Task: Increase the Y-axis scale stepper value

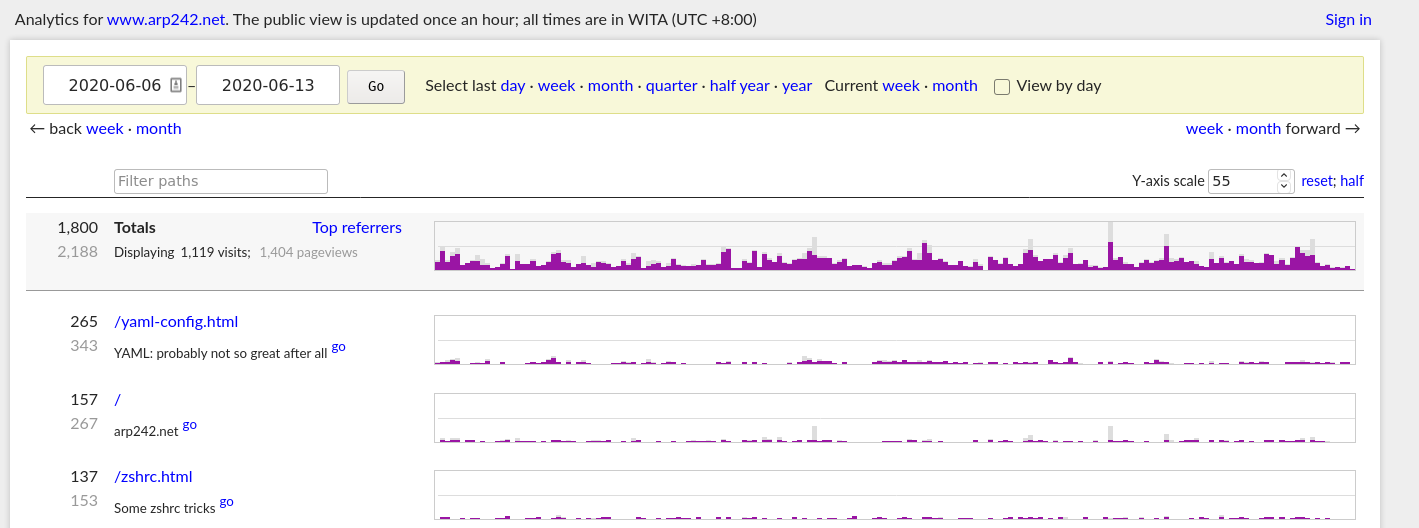Action: coord(1285,177)
